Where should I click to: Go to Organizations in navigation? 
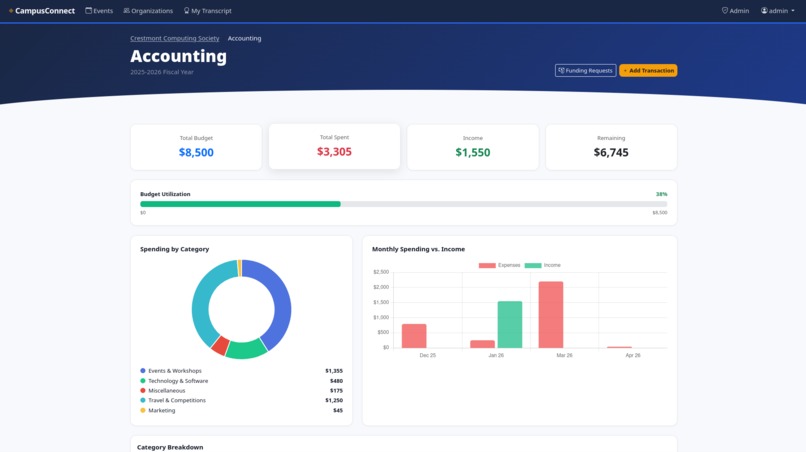click(x=148, y=11)
